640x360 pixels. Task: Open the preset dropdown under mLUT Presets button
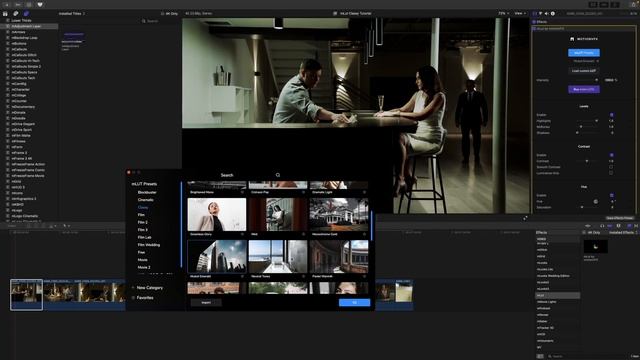point(586,61)
